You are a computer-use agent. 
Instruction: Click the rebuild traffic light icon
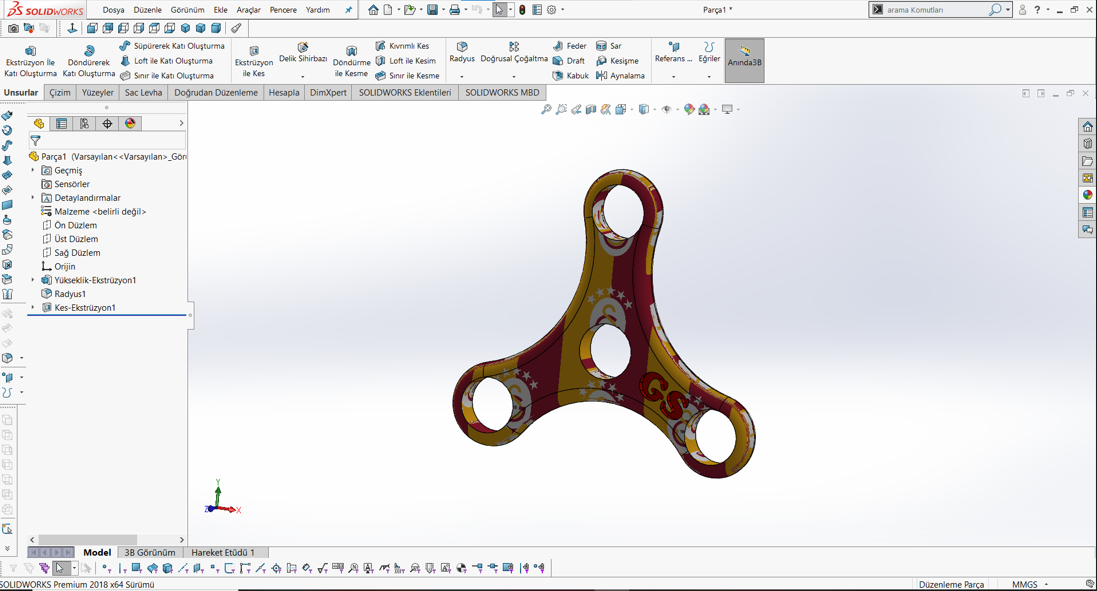coord(522,10)
